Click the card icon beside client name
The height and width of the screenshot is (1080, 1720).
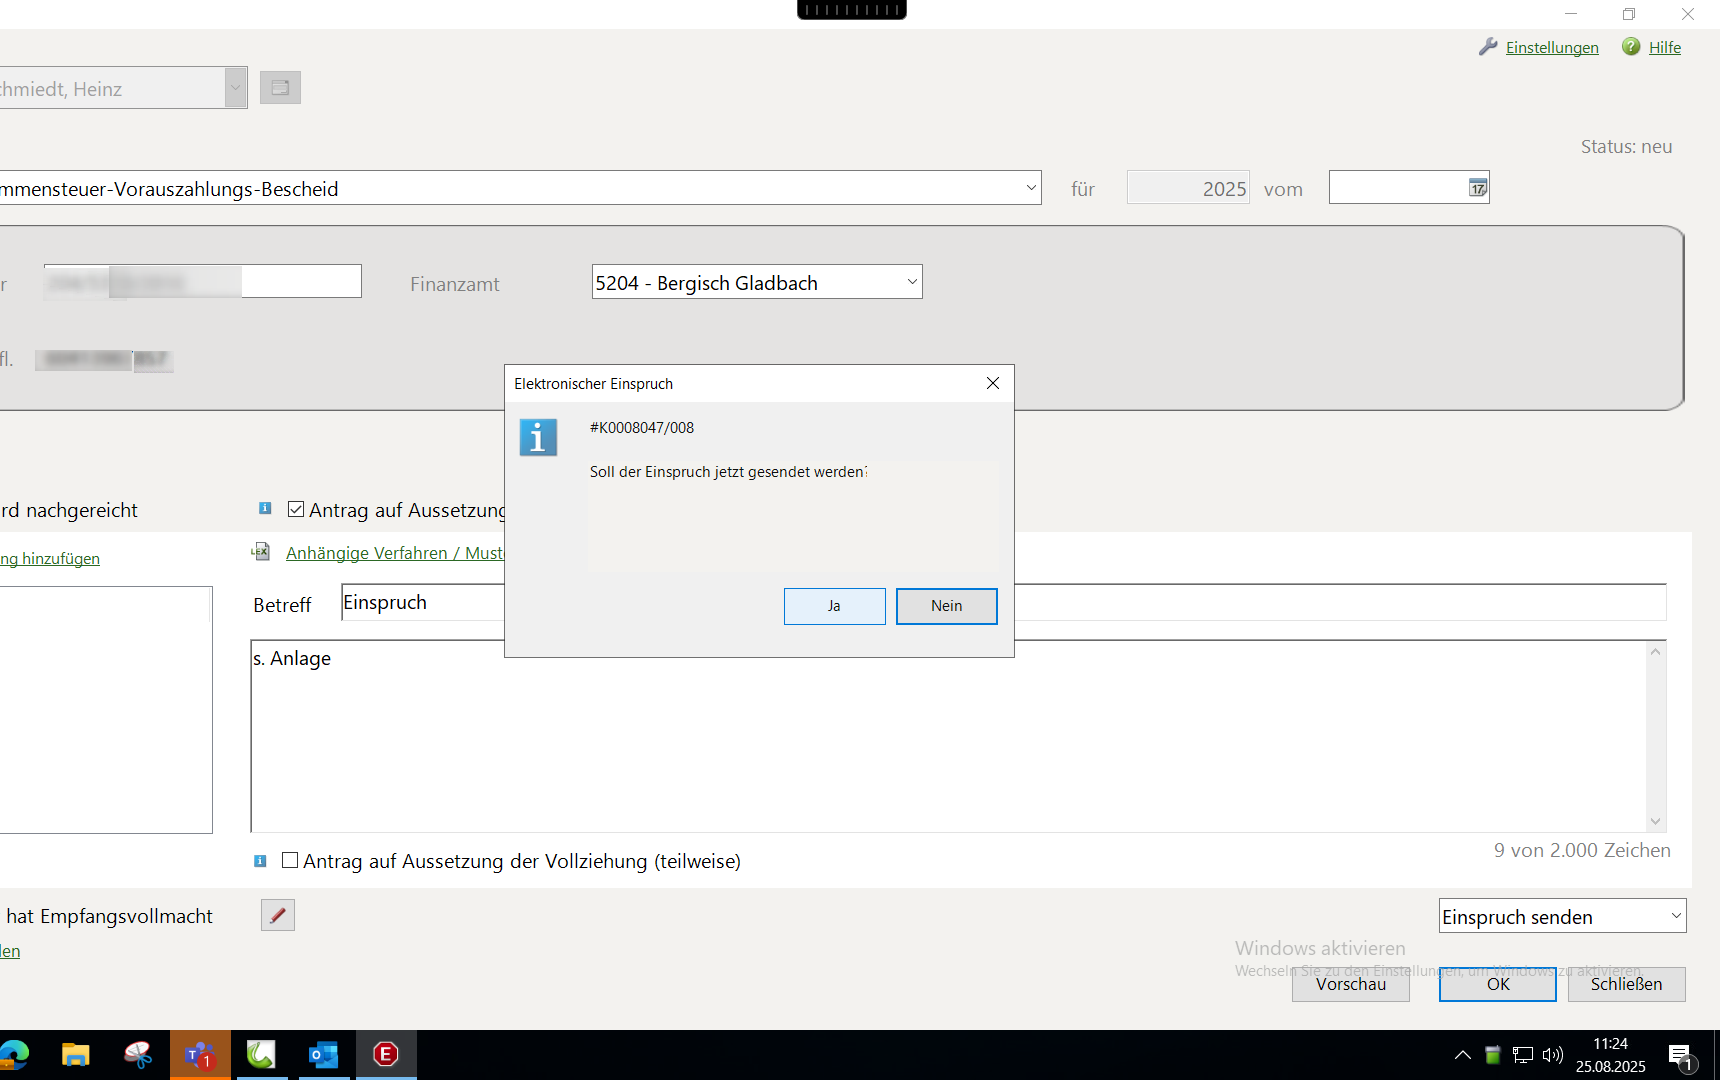click(x=280, y=88)
